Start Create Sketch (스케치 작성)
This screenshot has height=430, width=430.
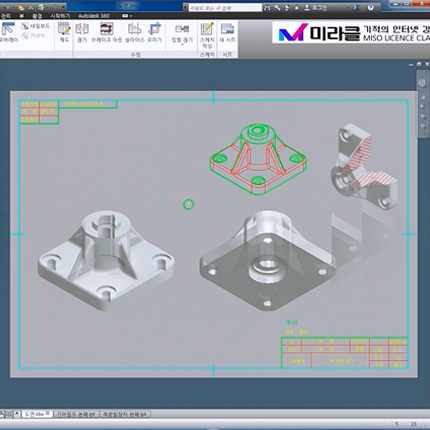[207, 35]
